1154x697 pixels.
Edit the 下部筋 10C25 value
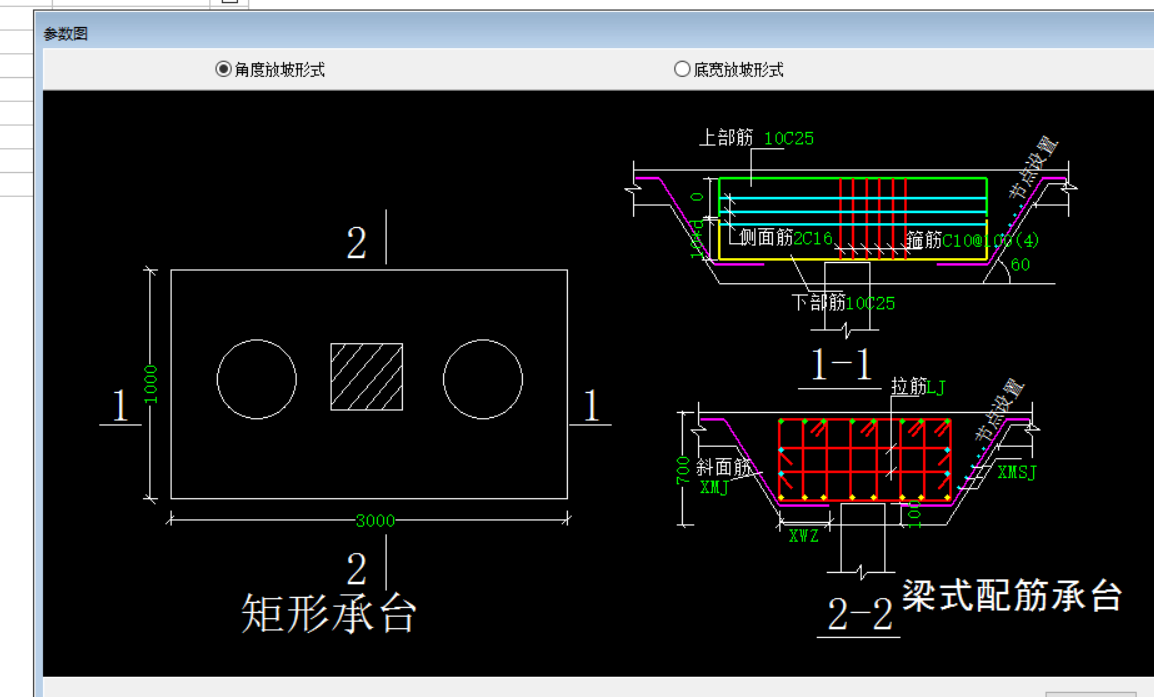[x=870, y=303]
